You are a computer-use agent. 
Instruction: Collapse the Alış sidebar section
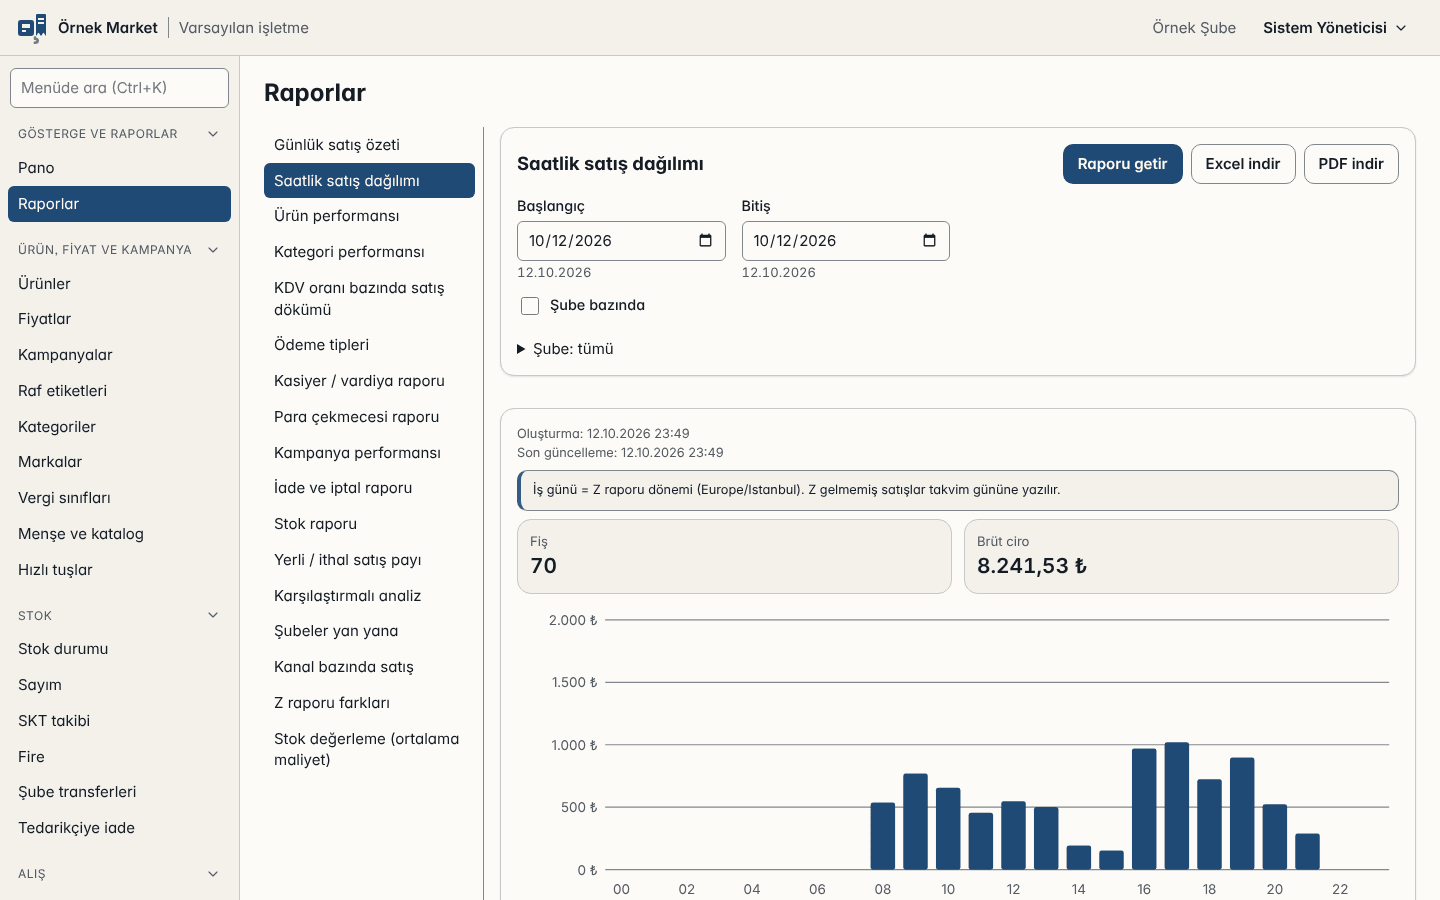pos(213,874)
